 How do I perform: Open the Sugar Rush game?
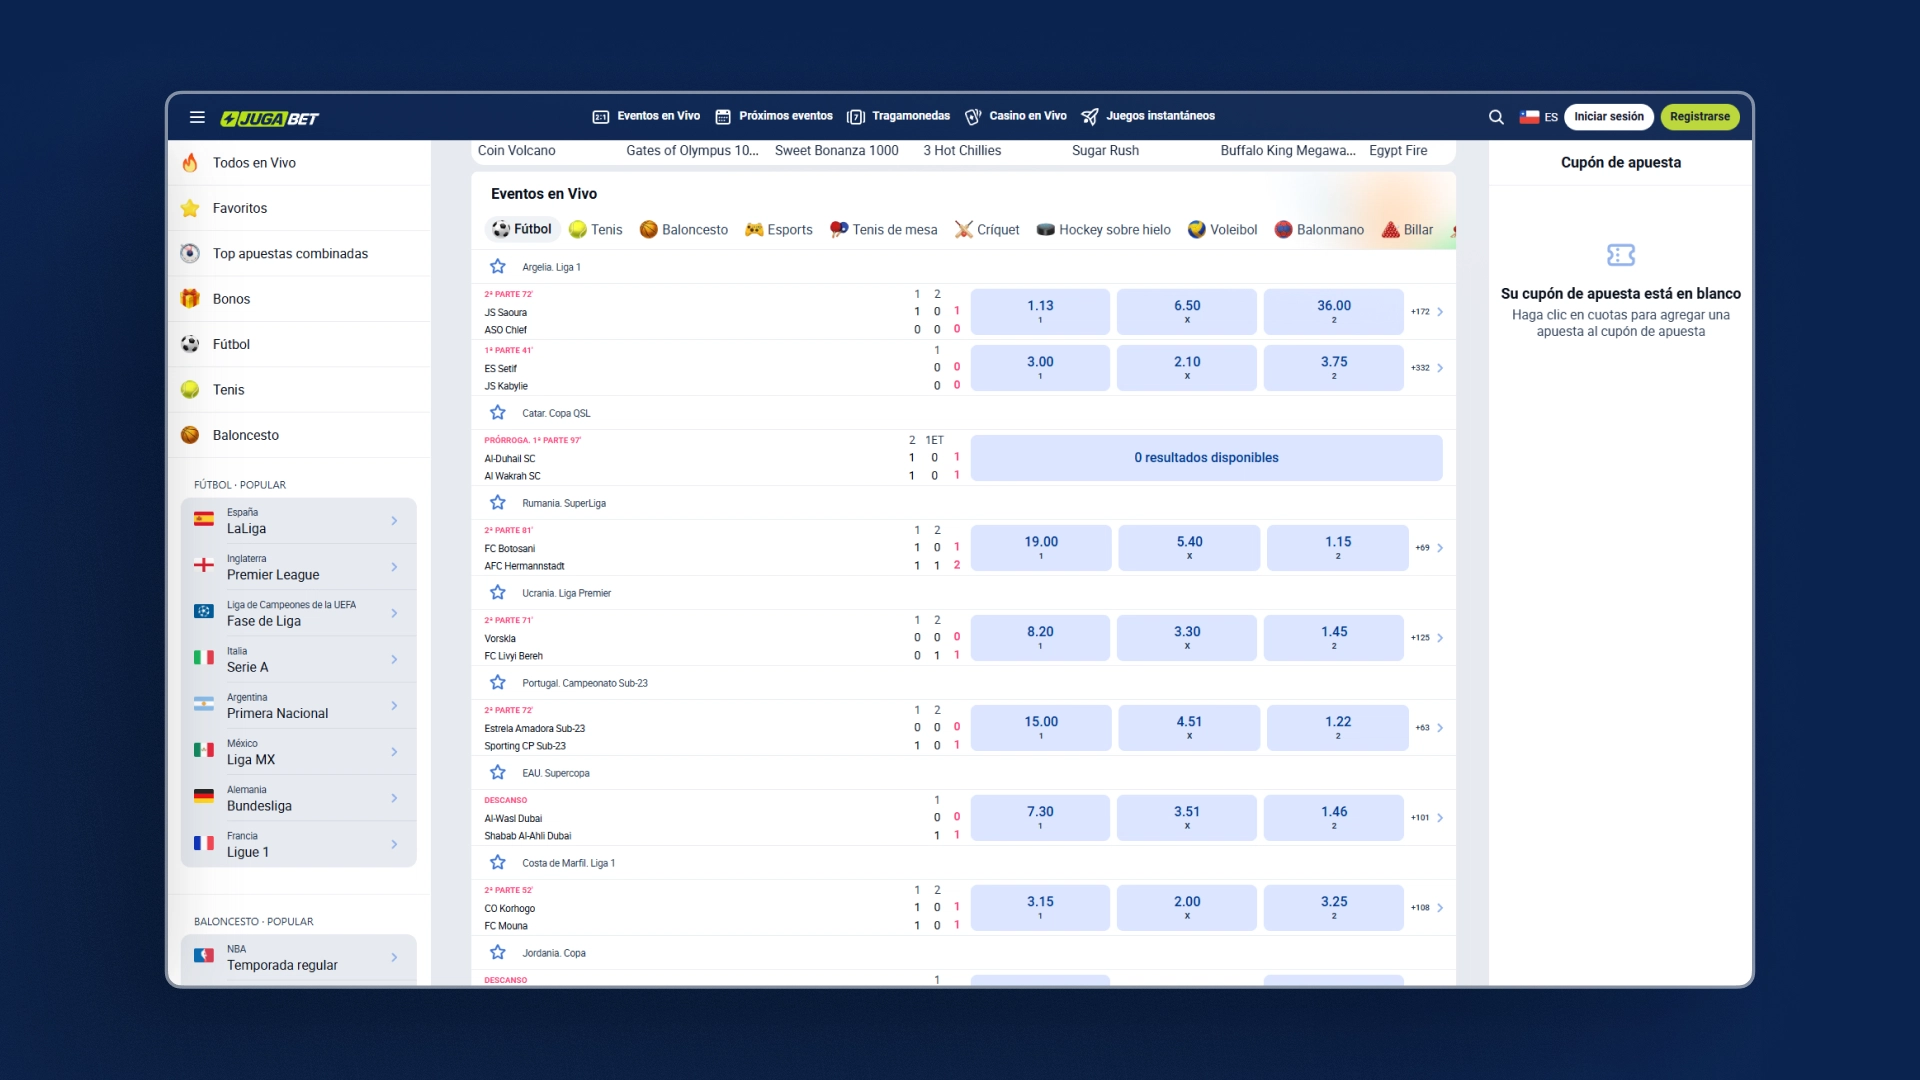tap(1105, 151)
